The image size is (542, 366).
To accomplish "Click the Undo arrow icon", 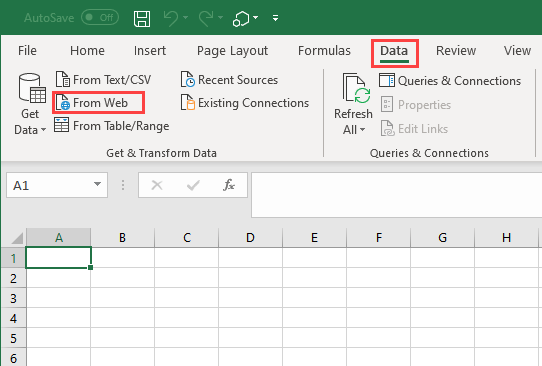I will pos(171,18).
